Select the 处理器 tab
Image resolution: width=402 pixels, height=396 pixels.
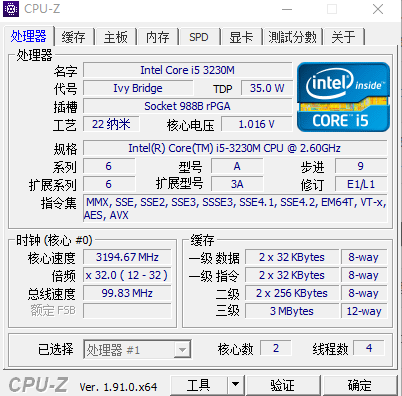[x=29, y=36]
